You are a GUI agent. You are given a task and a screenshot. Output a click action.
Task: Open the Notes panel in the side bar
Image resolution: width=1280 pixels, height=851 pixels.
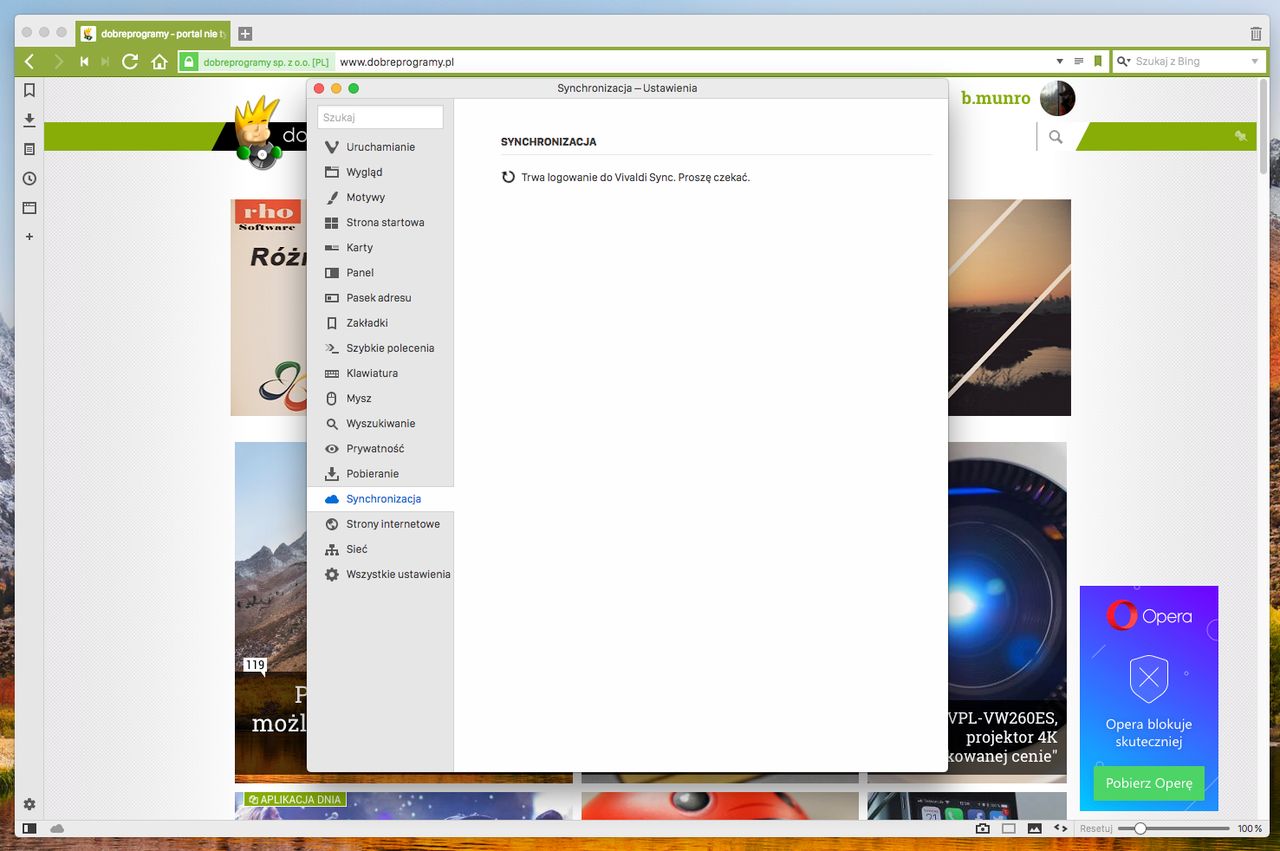click(x=29, y=149)
